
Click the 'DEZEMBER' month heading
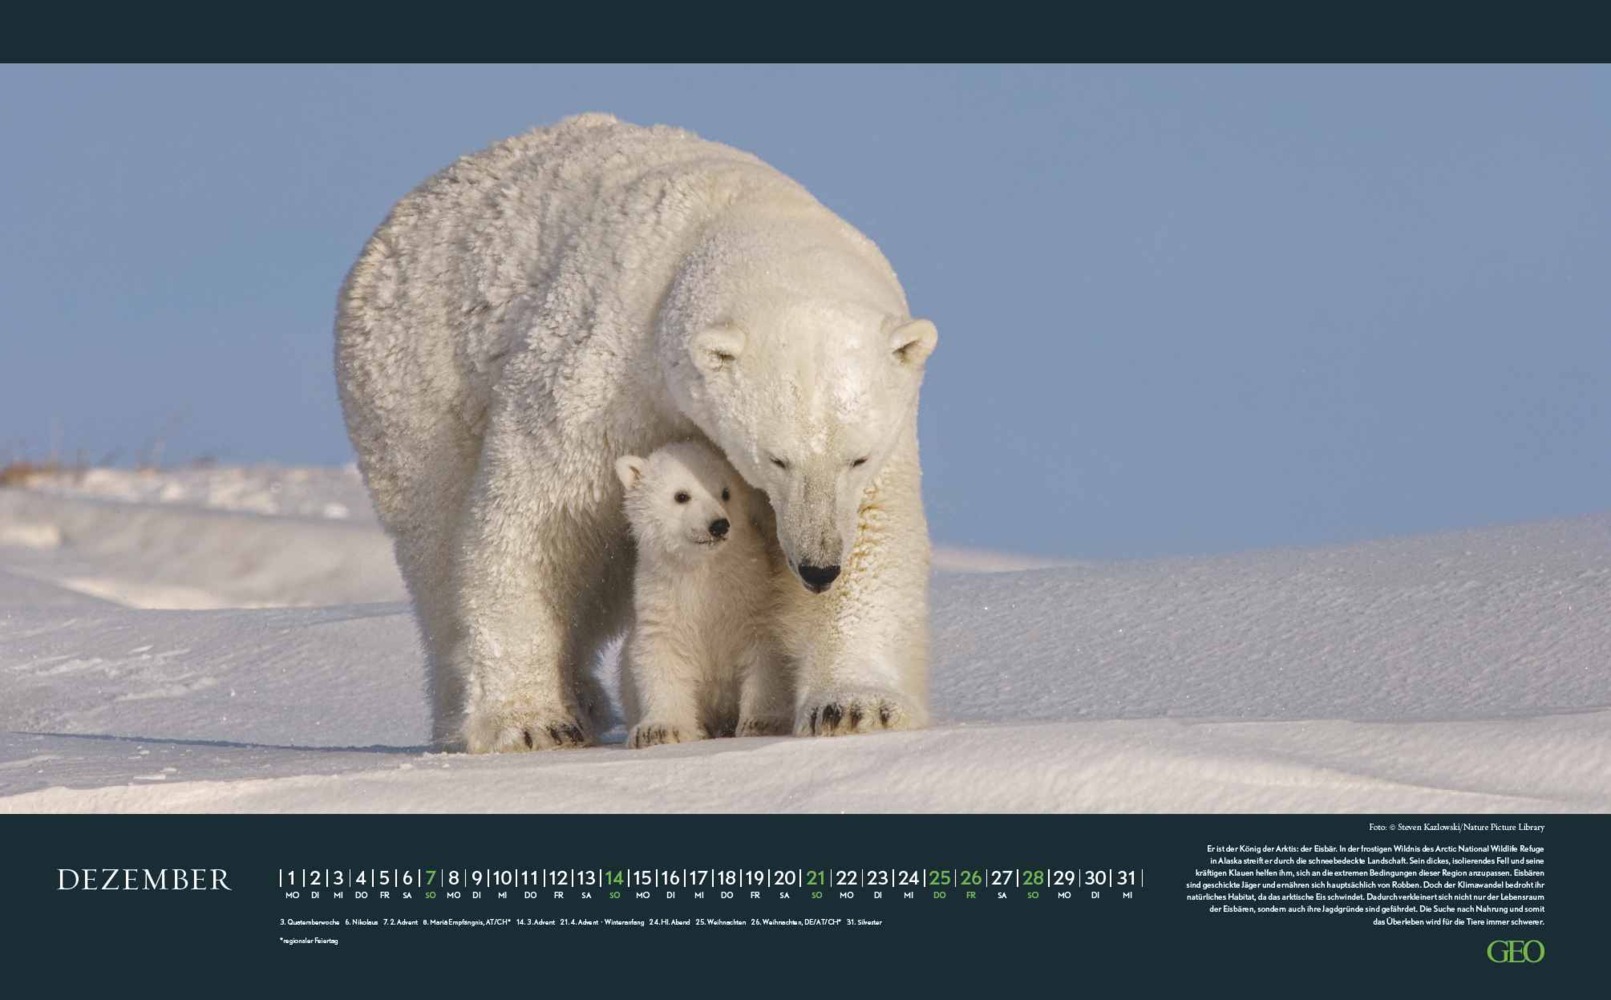144,880
